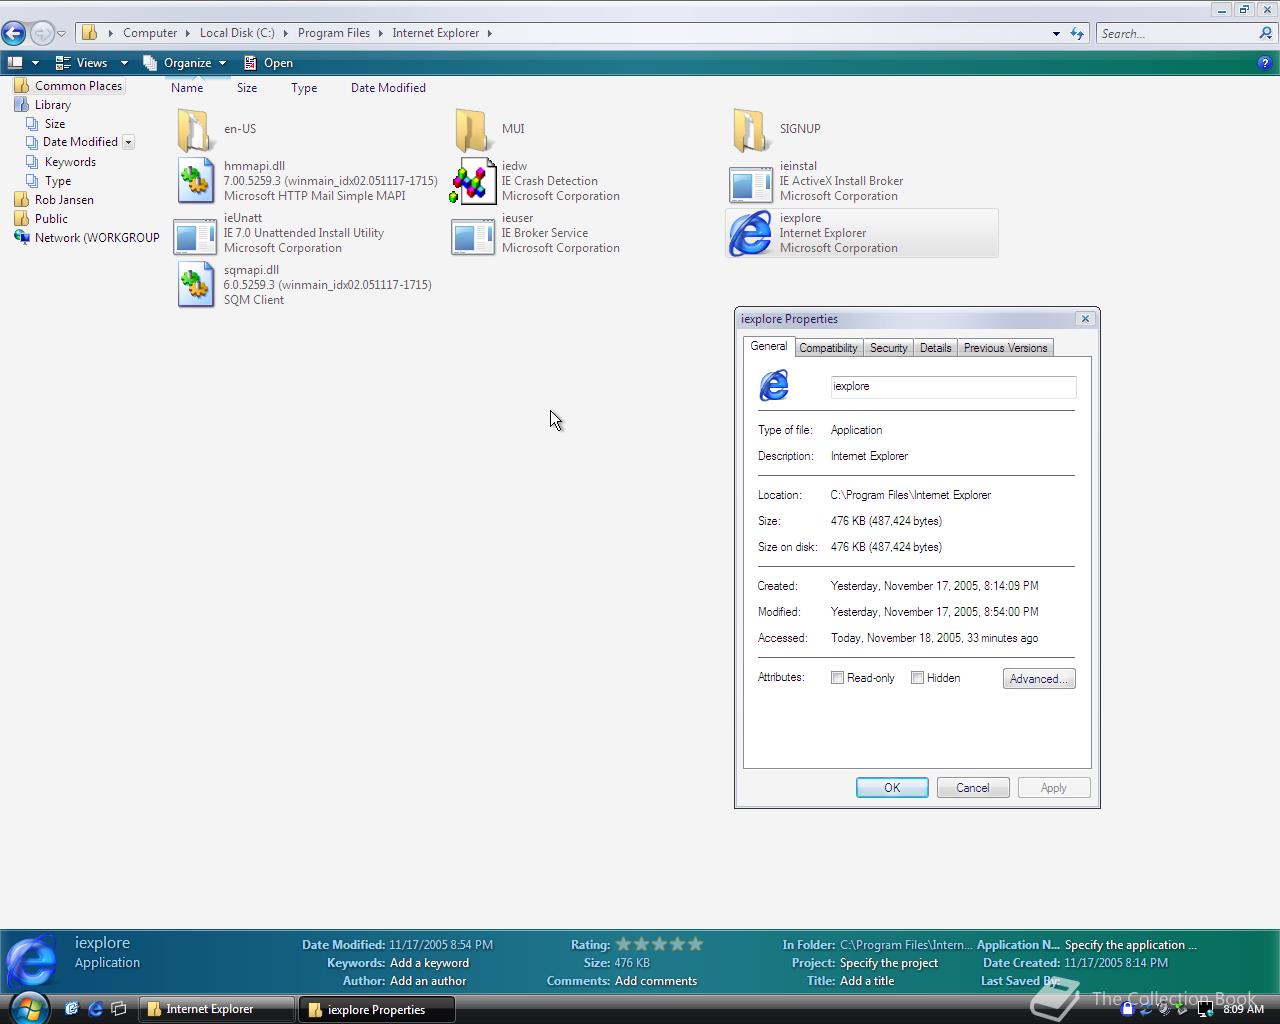The image size is (1280, 1024).
Task: Open the recent pages dropdown arrow
Action: pos(61,34)
